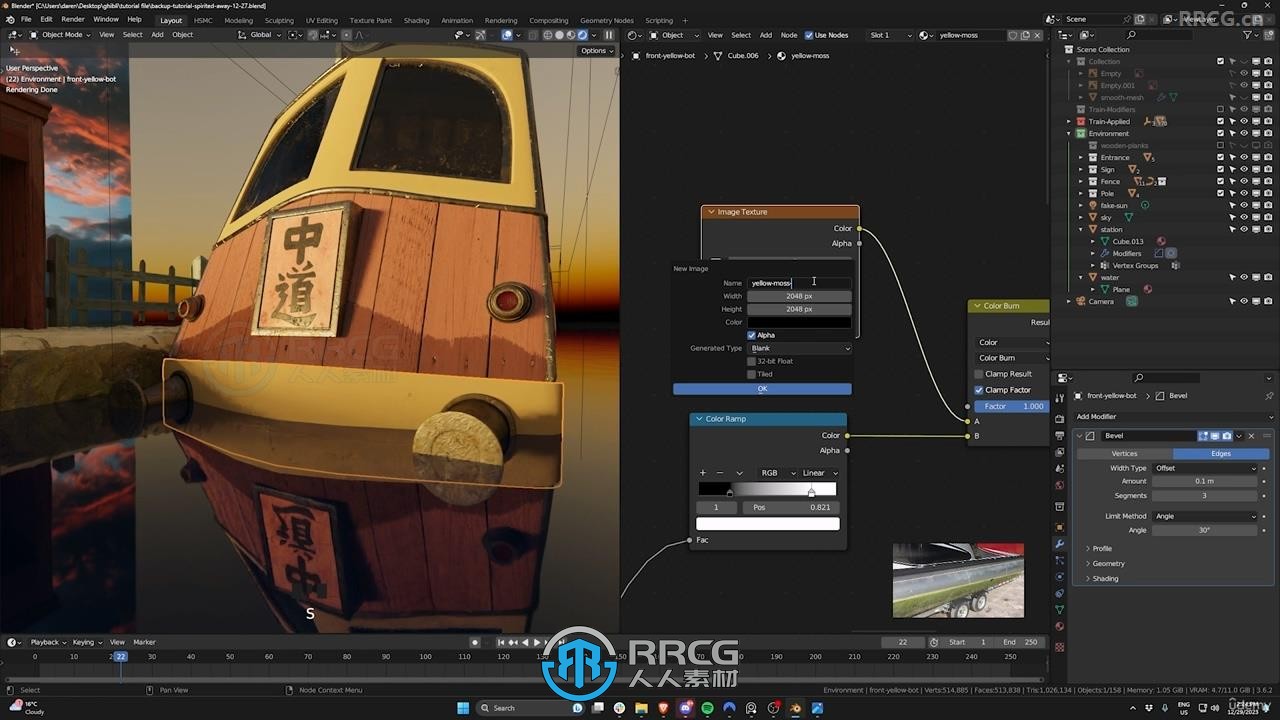Click the New Image Color swatch
This screenshot has width=1280, height=720.
pos(800,322)
